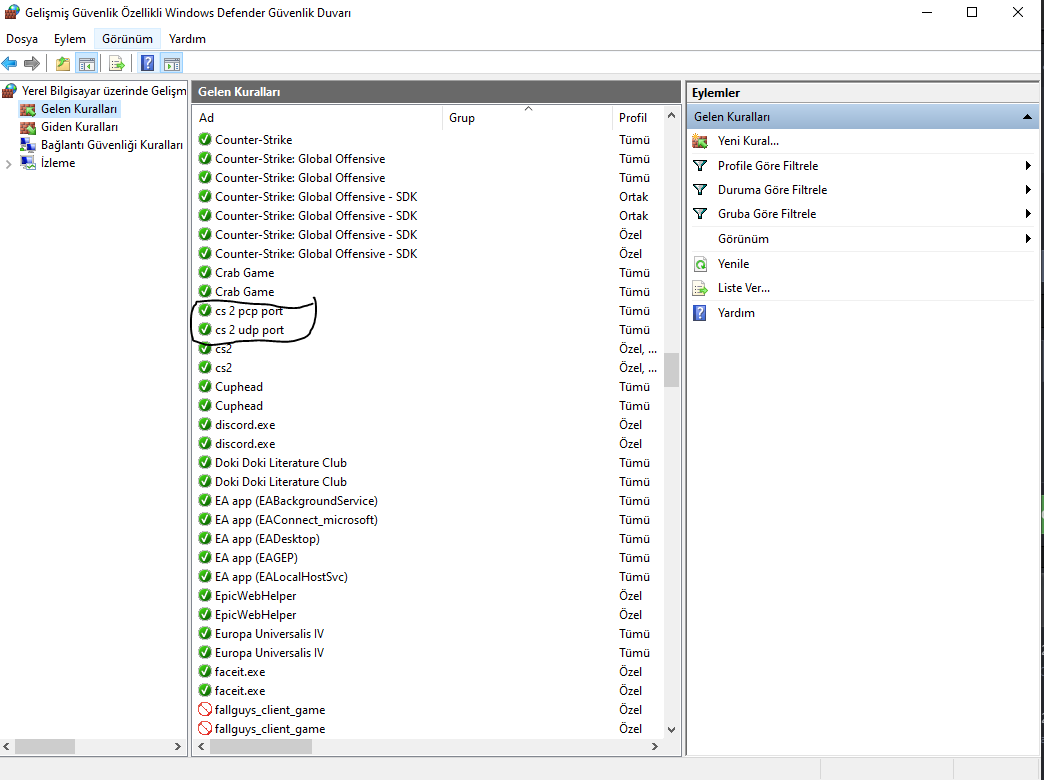Viewport: 1044px width, 780px height.
Task: Click the Giden Kuralları tree icon
Action: tap(28, 127)
